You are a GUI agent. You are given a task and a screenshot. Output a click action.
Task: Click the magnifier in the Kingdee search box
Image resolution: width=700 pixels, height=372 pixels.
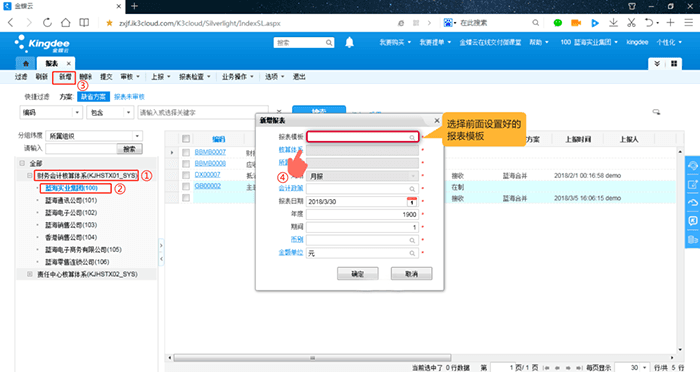[329, 43]
